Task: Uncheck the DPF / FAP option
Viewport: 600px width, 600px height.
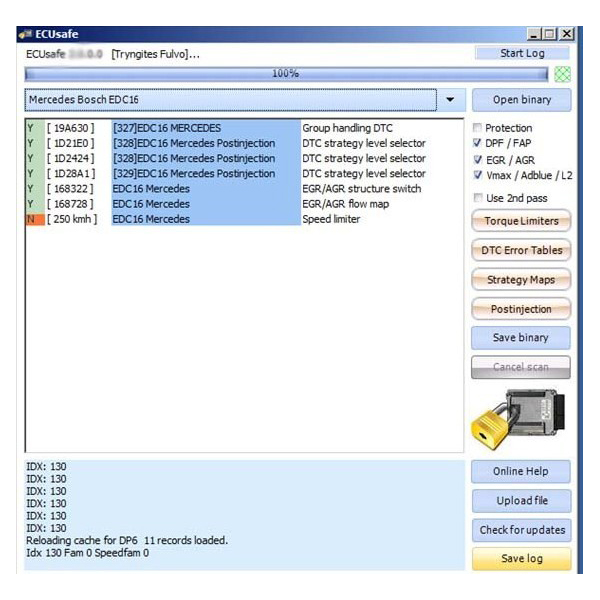Action: (x=477, y=143)
